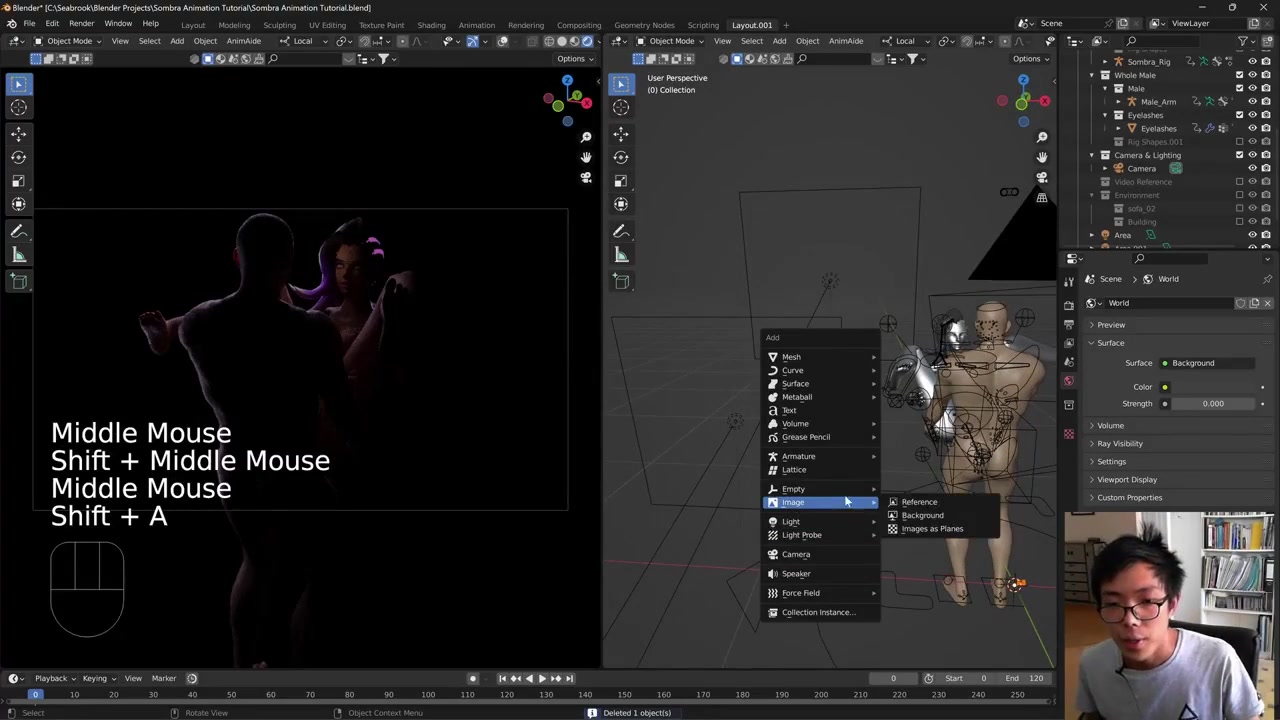Image resolution: width=1280 pixels, height=720 pixels.
Task: Uncheck the Whole Male collection checkbox
Action: point(1240,75)
